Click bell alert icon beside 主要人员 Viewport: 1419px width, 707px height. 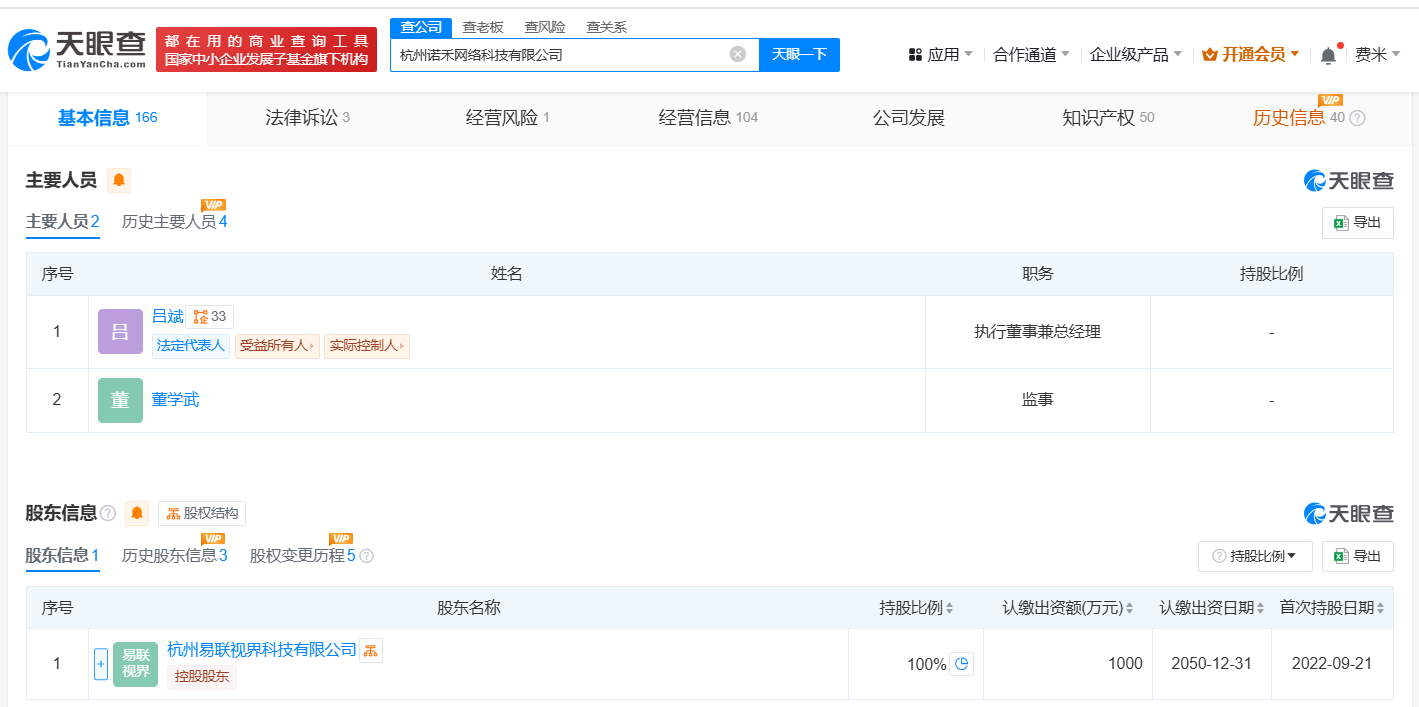119,180
